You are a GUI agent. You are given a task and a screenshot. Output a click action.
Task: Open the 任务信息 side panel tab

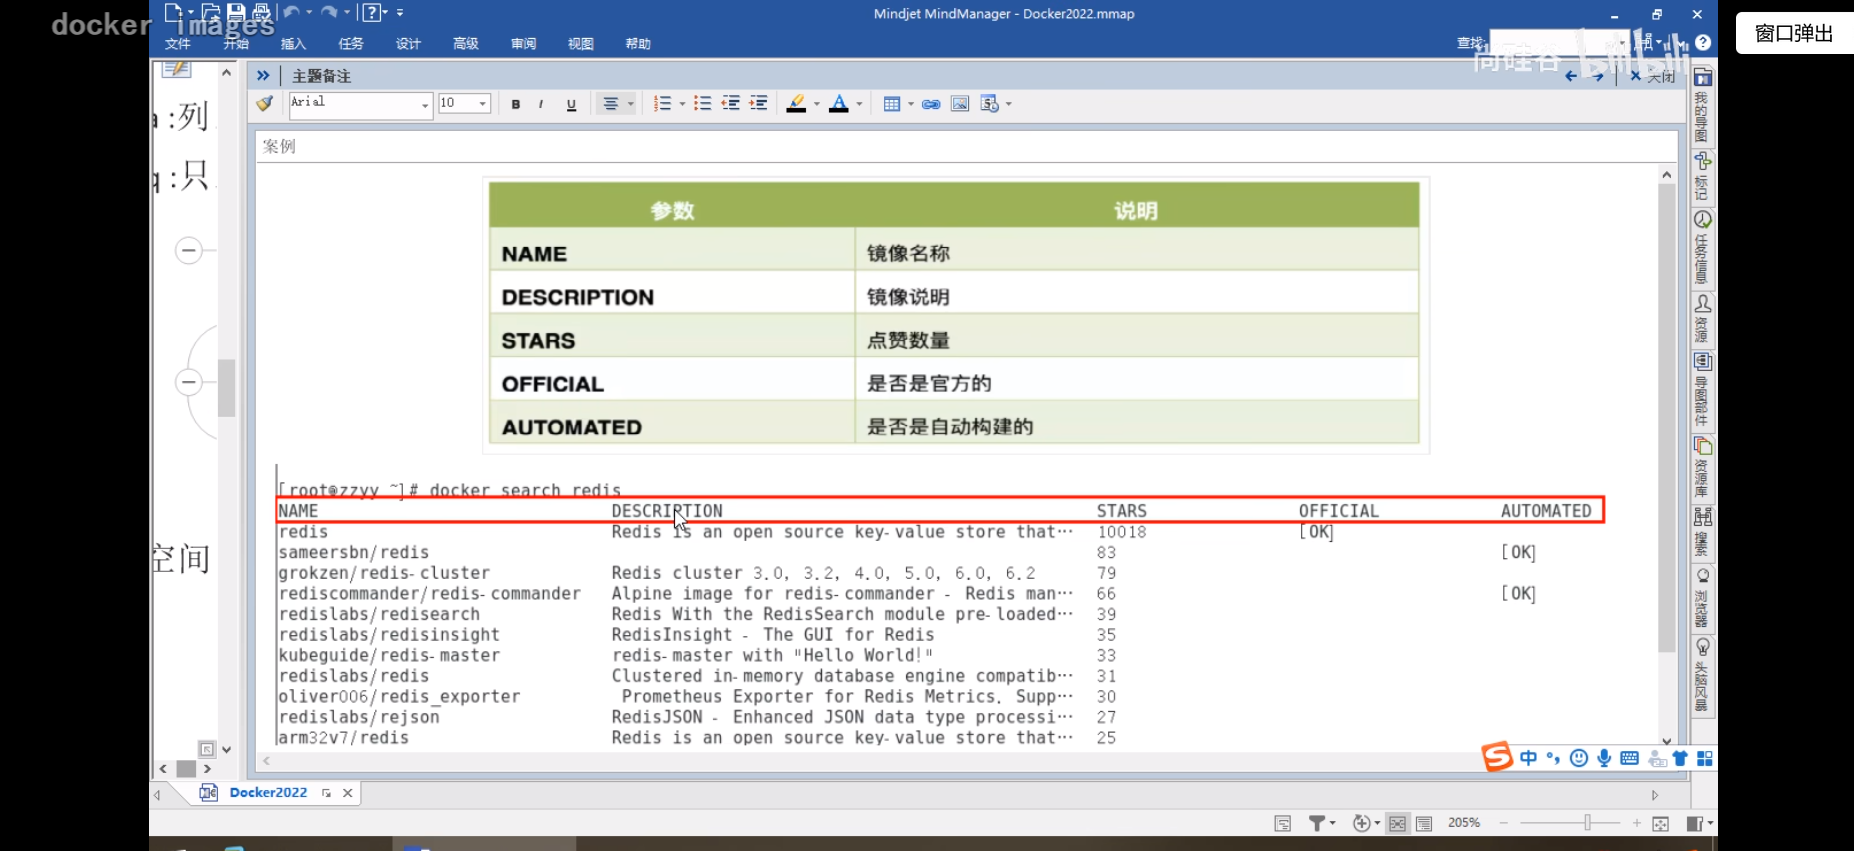1702,247
